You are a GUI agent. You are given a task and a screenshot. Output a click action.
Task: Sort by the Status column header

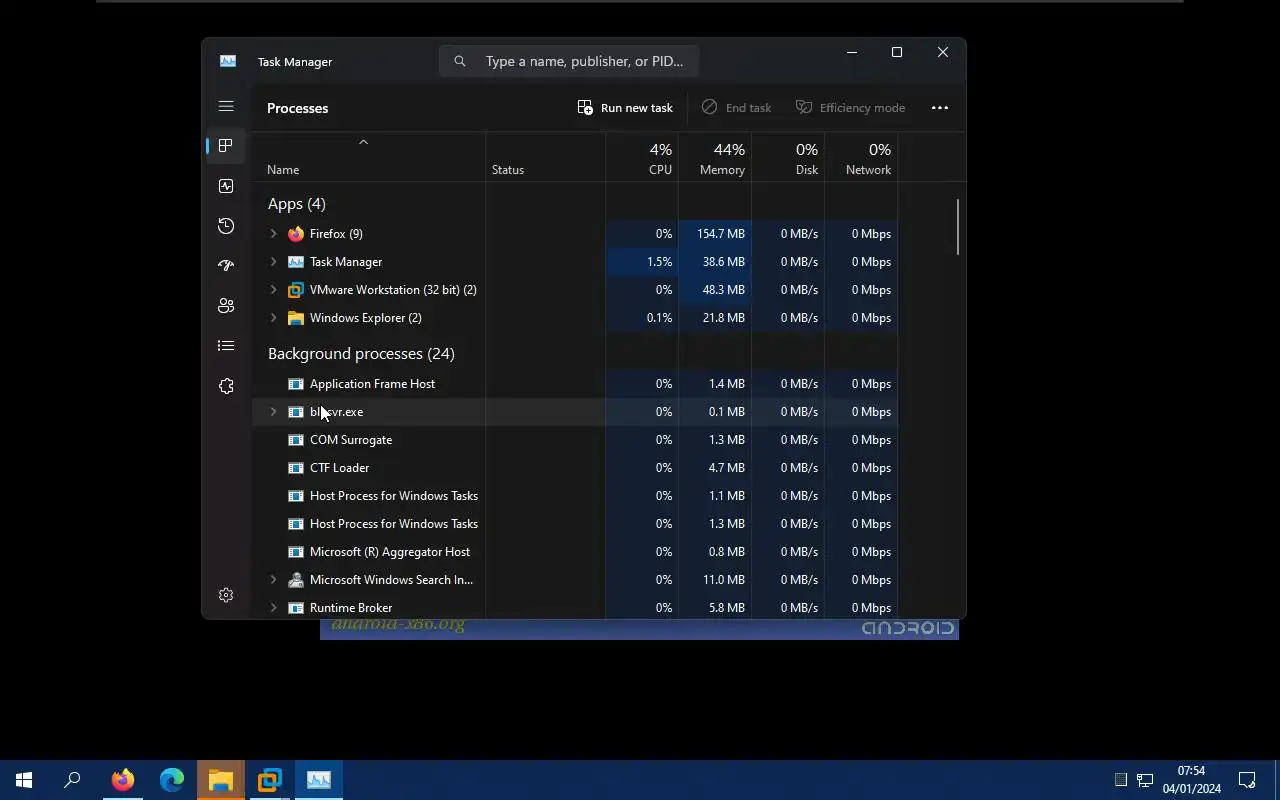point(545,157)
